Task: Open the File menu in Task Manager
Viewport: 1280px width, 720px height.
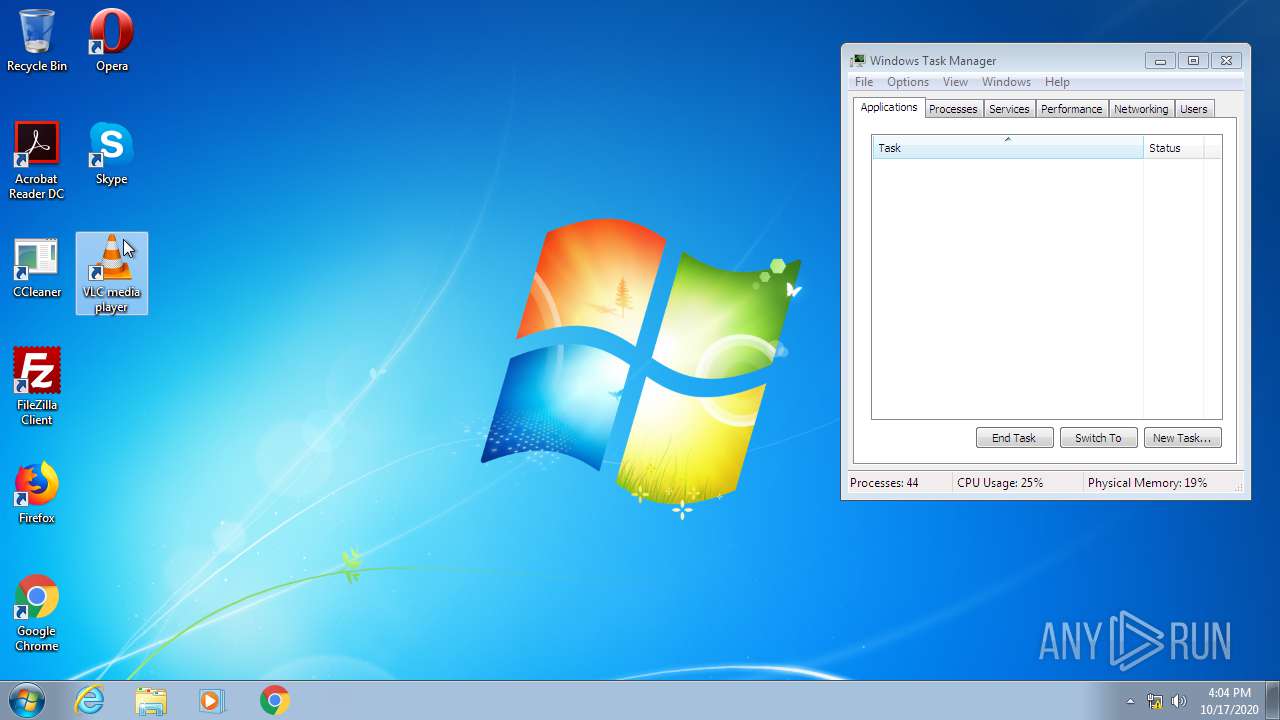Action: coord(864,82)
